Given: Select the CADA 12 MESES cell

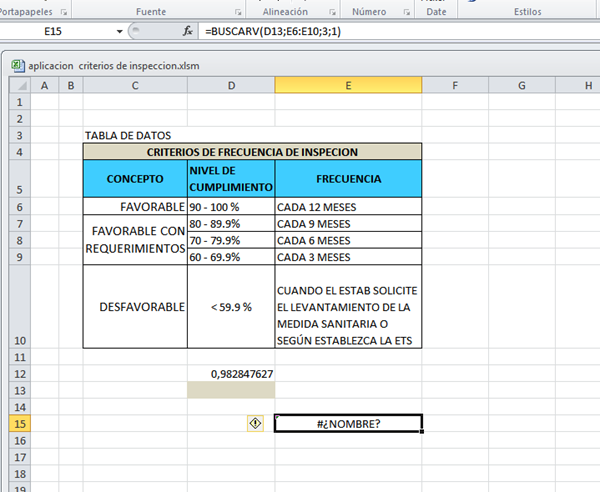Looking at the screenshot, I should [x=348, y=207].
